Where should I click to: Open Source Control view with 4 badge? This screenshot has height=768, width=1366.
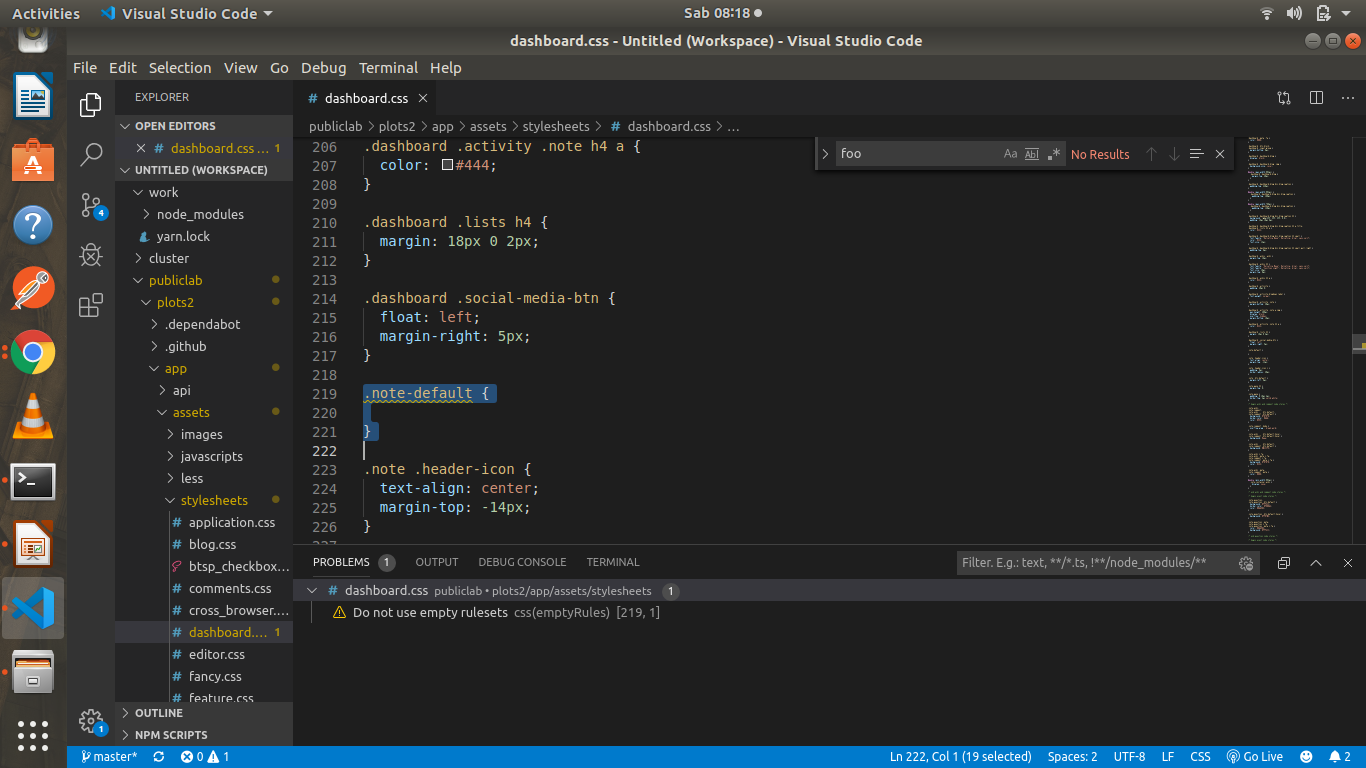tap(91, 205)
